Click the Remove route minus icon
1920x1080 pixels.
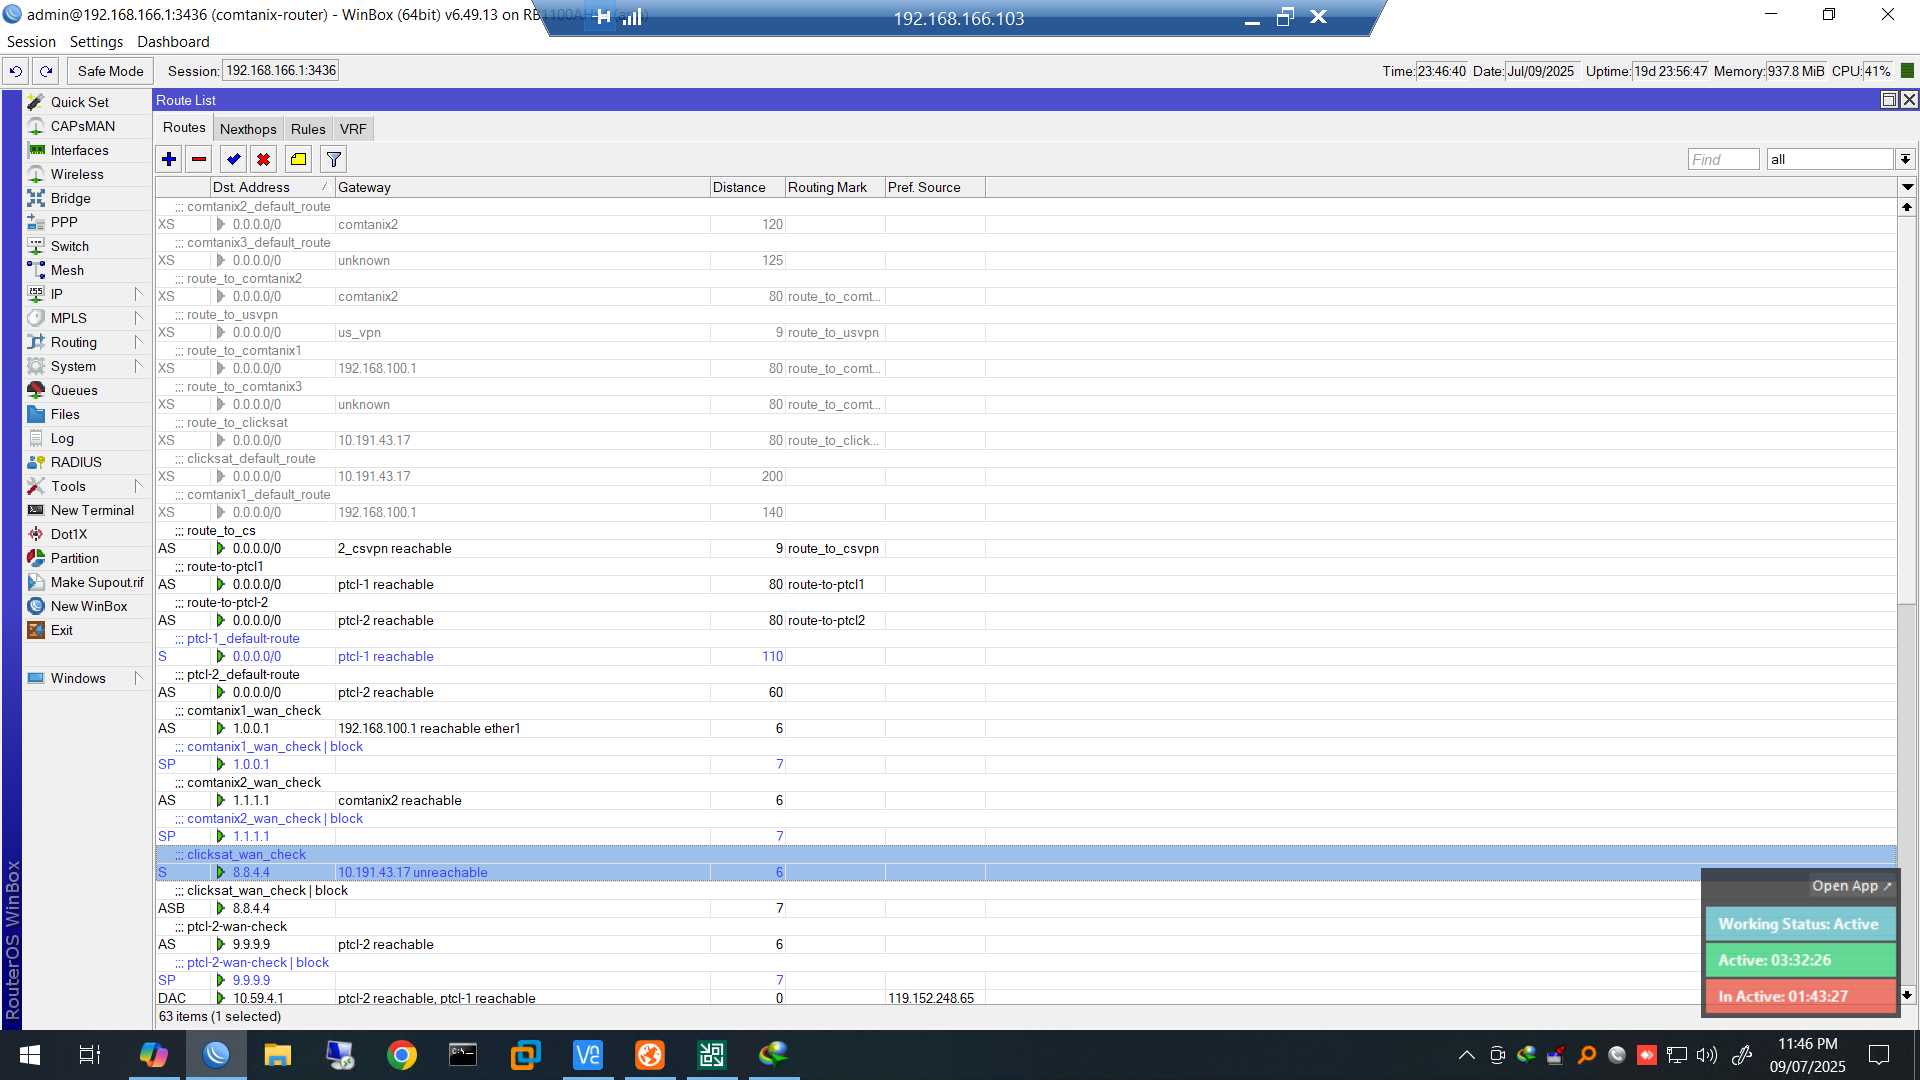(199, 159)
